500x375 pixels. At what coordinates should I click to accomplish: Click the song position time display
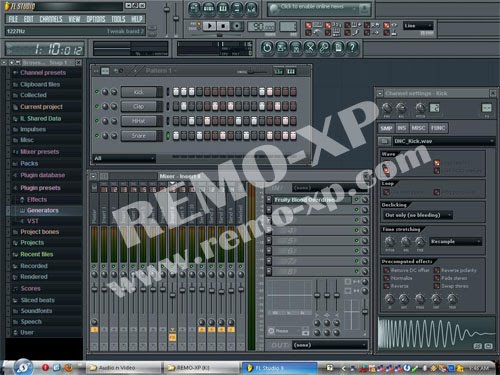tap(45, 49)
